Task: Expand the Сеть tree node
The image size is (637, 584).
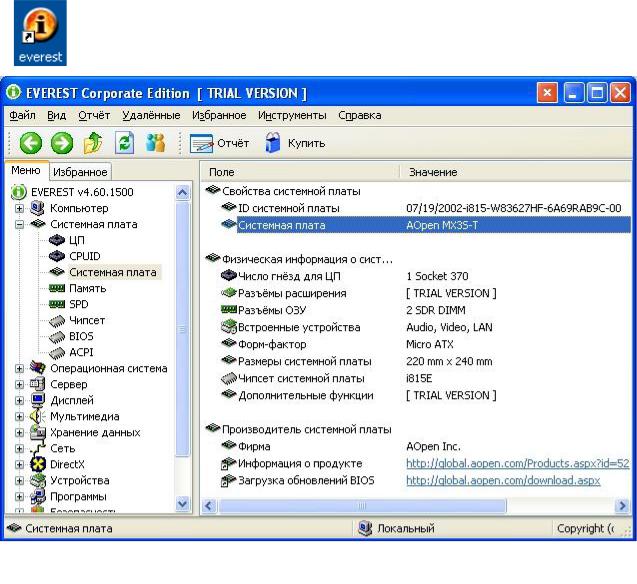Action: click(x=19, y=448)
